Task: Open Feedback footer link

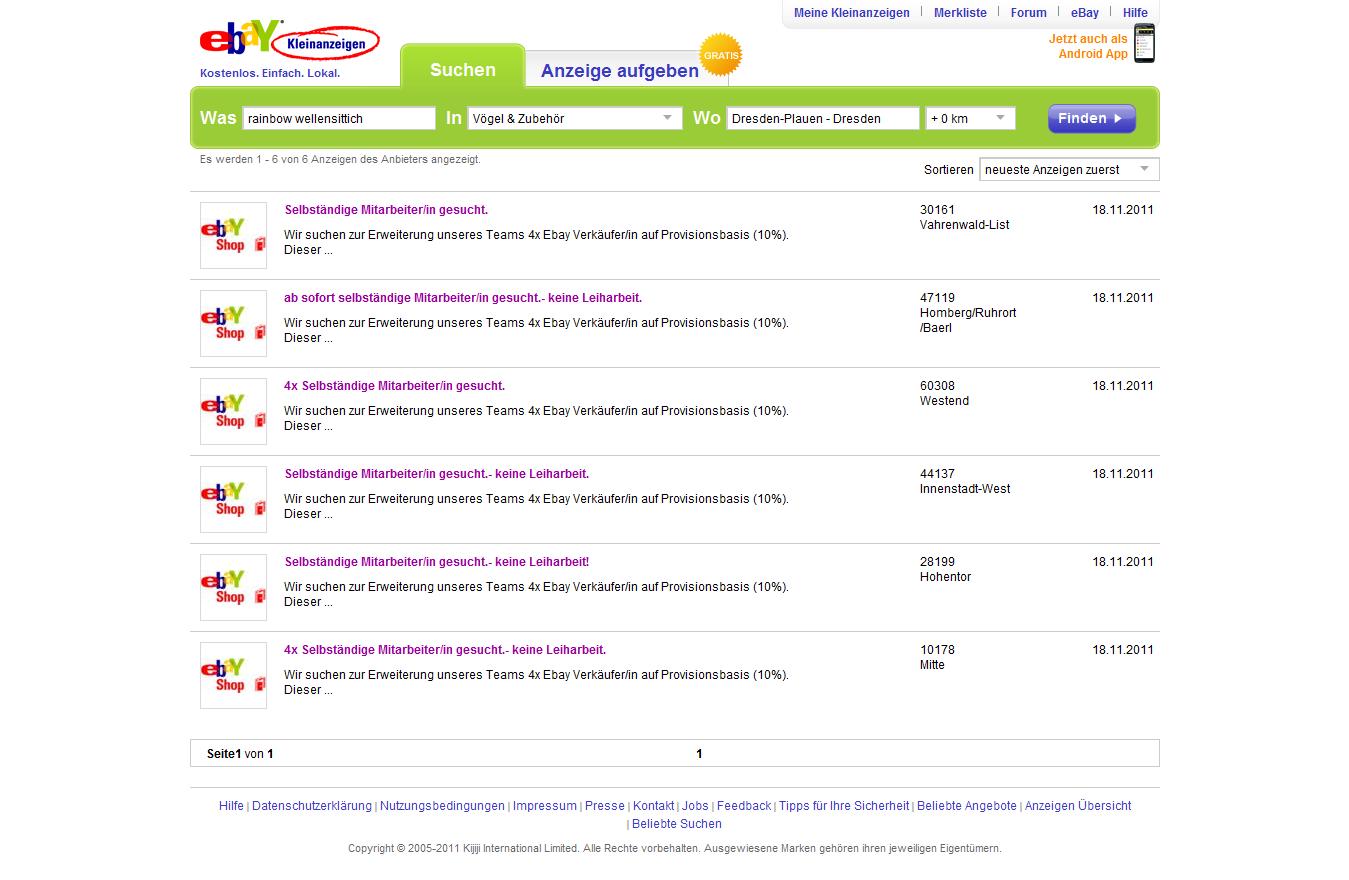Action: point(744,806)
